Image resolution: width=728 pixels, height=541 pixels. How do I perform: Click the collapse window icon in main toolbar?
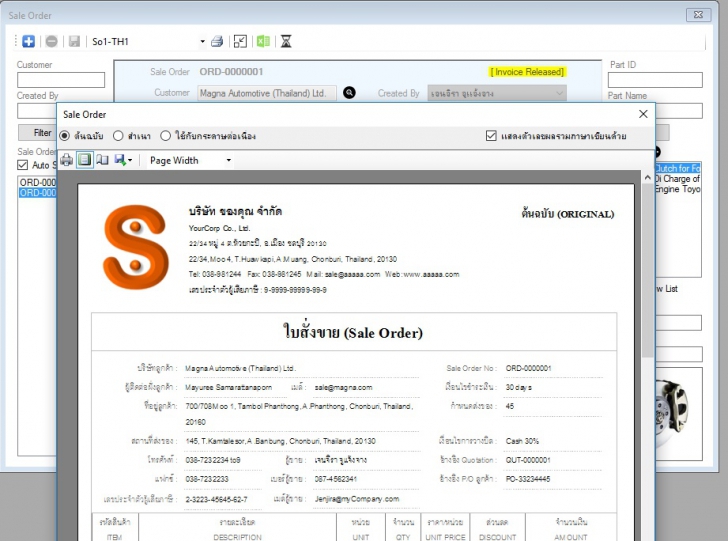click(240, 41)
